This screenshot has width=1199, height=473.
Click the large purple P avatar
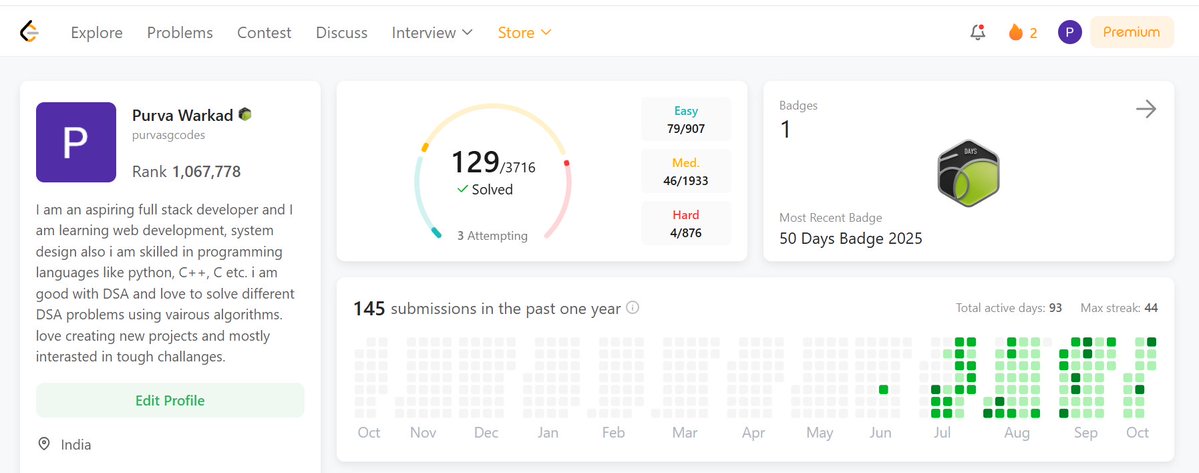(76, 142)
